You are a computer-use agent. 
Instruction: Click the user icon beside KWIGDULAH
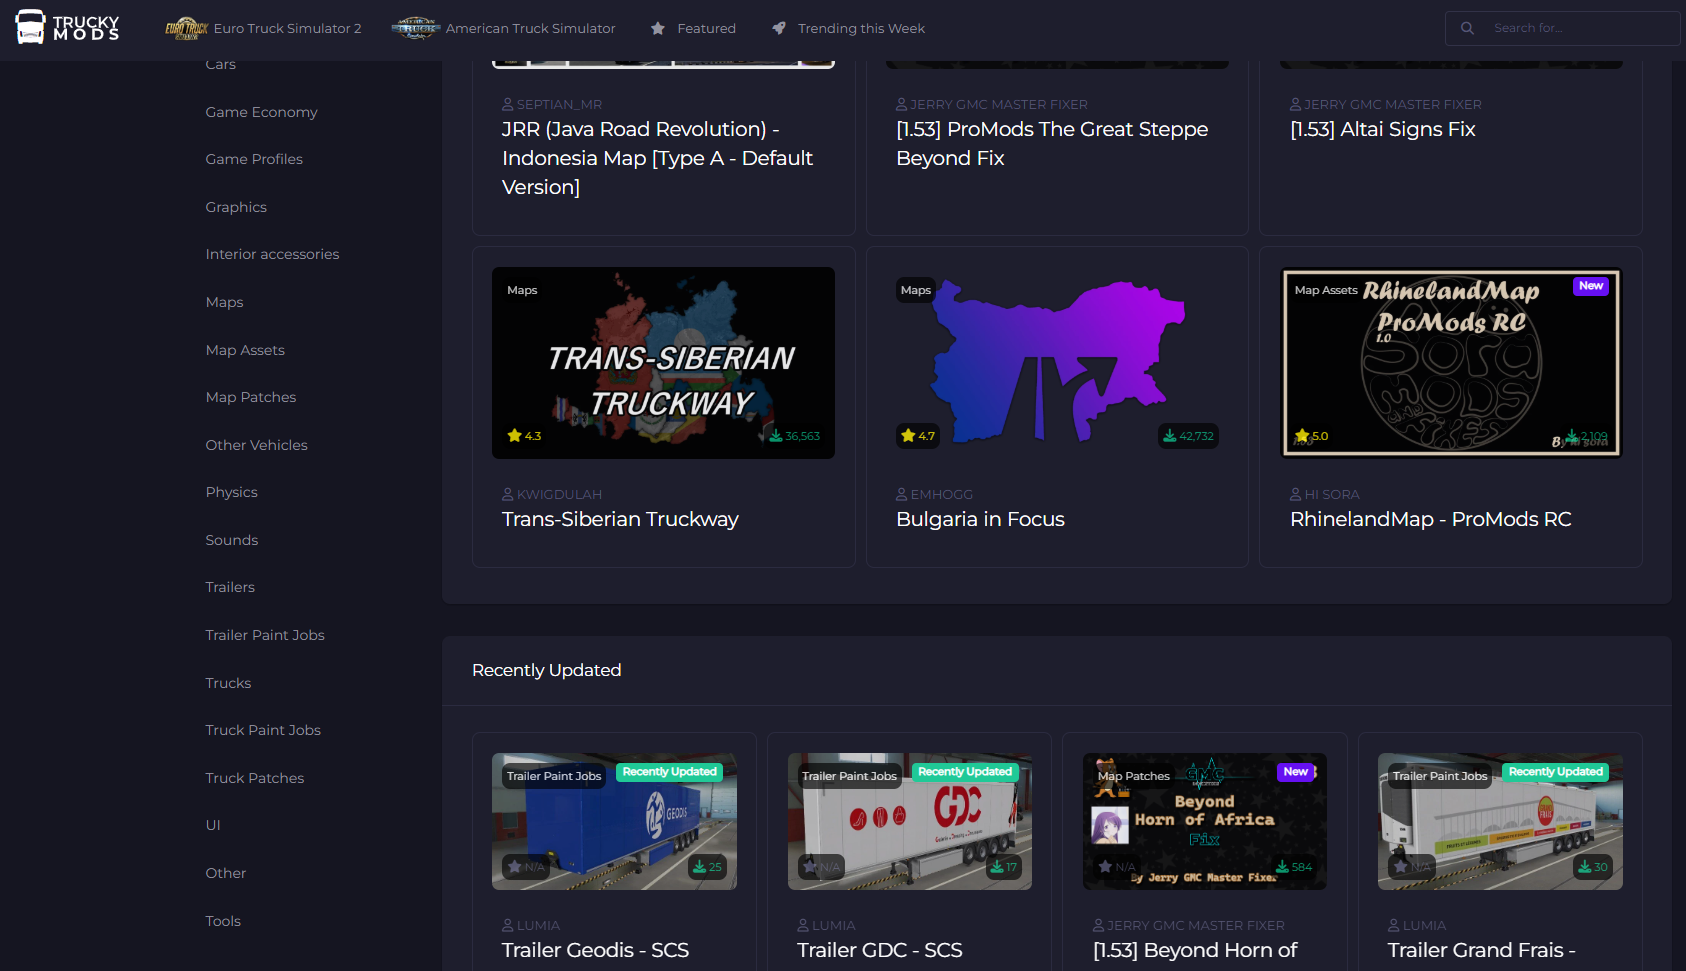coord(508,494)
